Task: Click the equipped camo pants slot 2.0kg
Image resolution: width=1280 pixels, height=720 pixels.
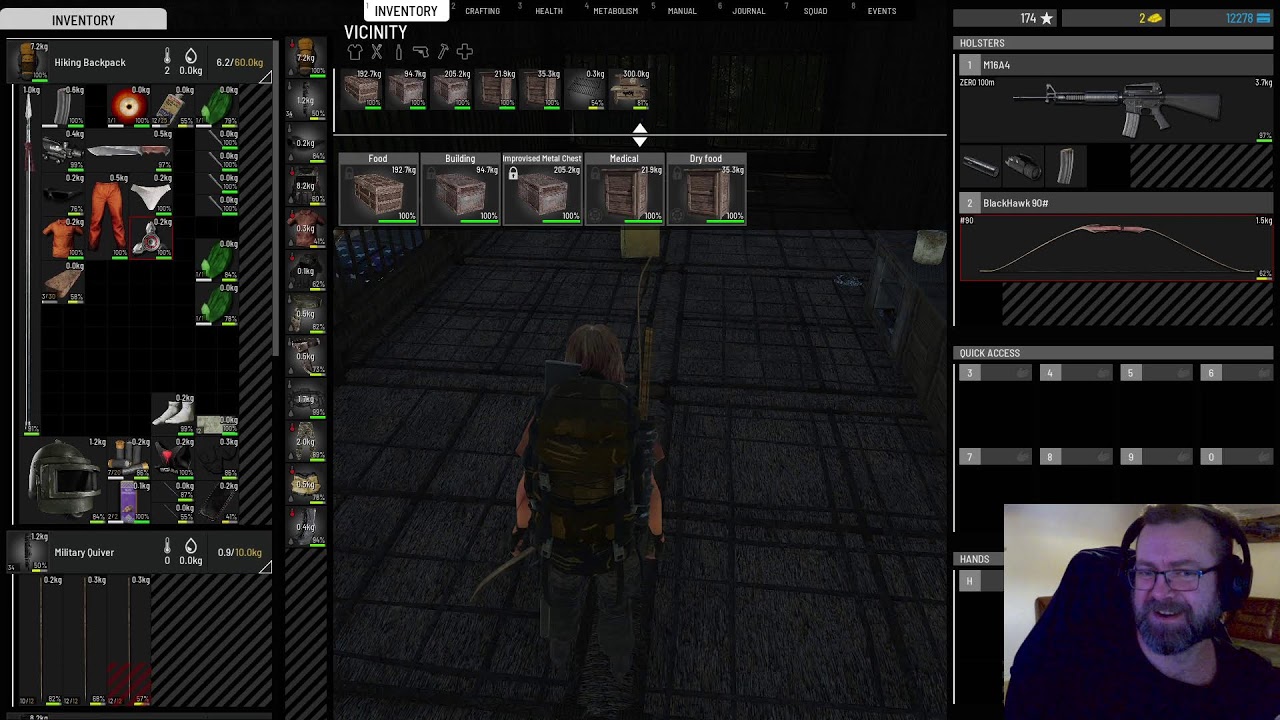Action: [306, 444]
